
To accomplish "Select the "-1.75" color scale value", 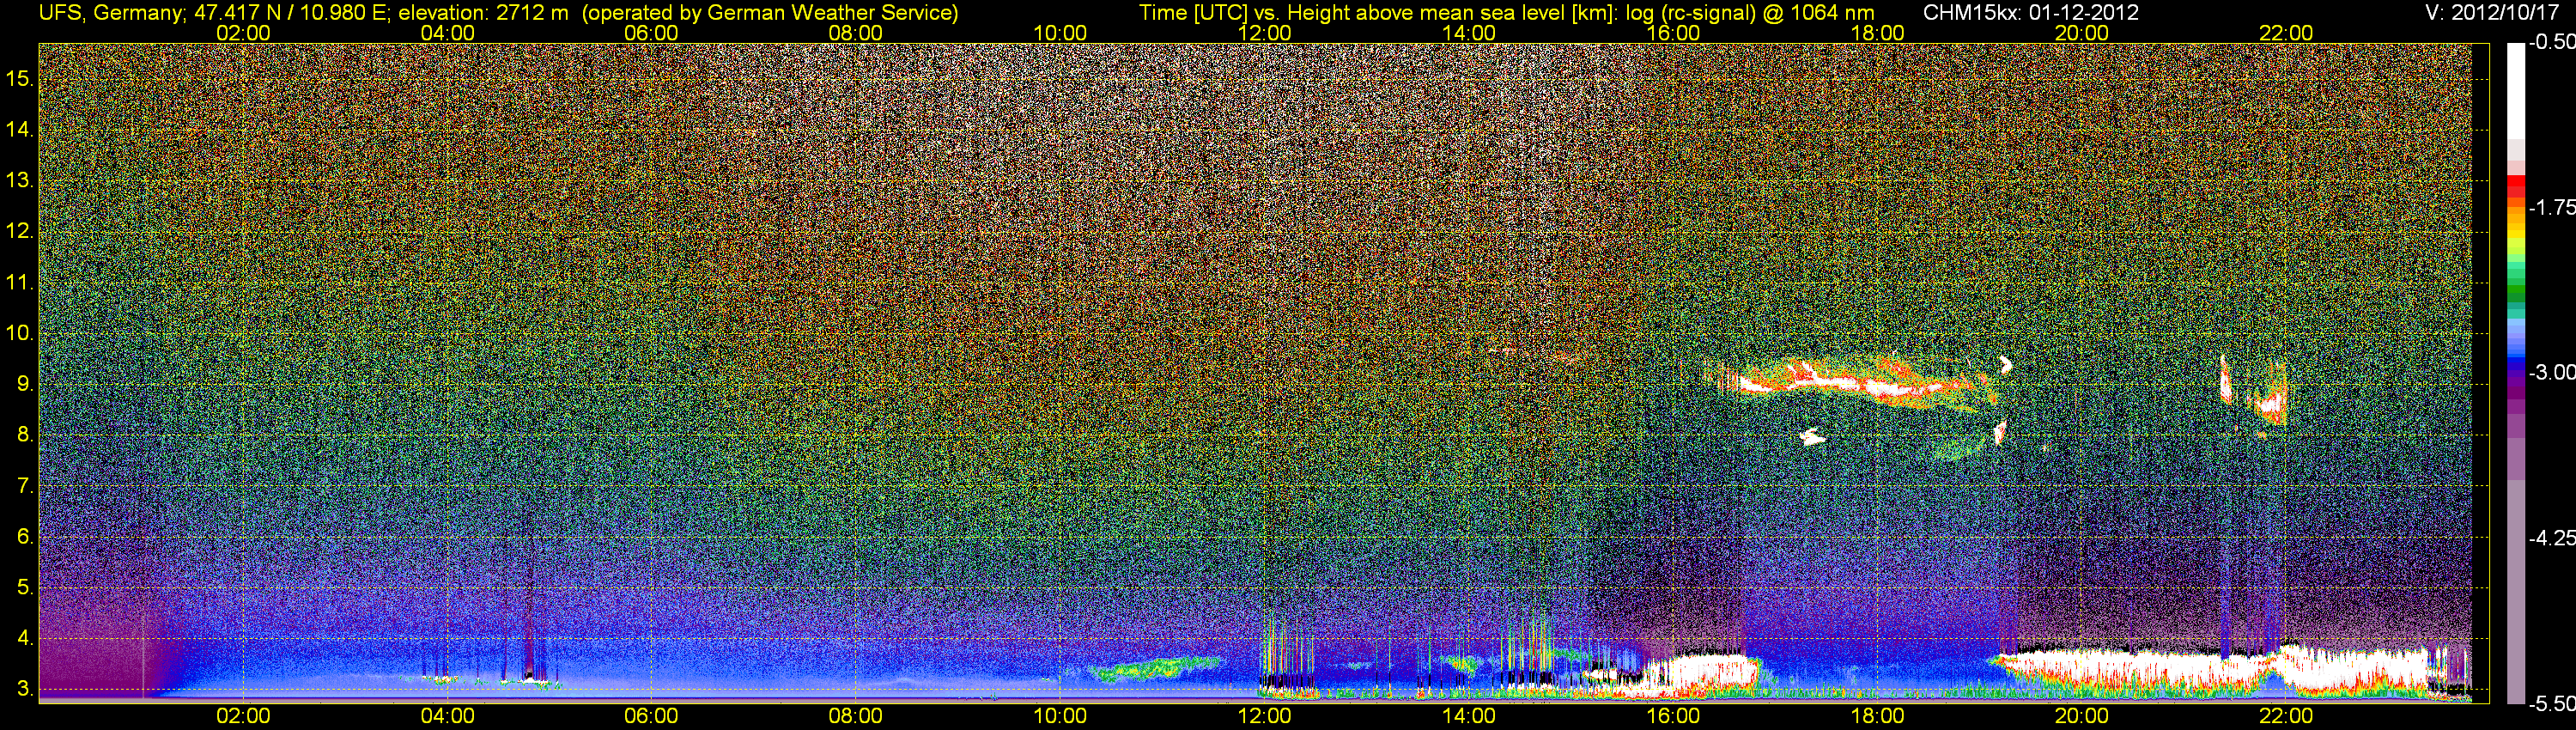I will 2551,207.
